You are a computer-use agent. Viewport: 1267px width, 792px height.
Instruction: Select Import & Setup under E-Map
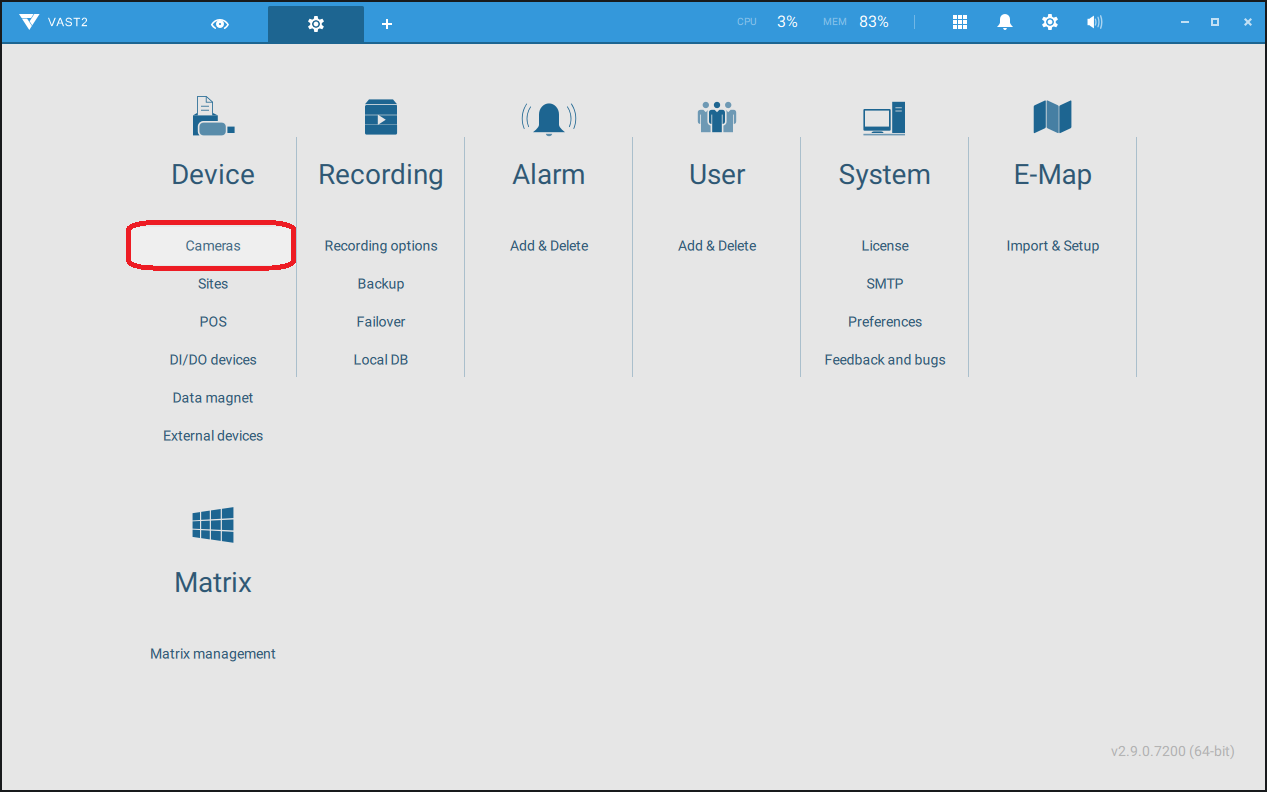[x=1052, y=246]
